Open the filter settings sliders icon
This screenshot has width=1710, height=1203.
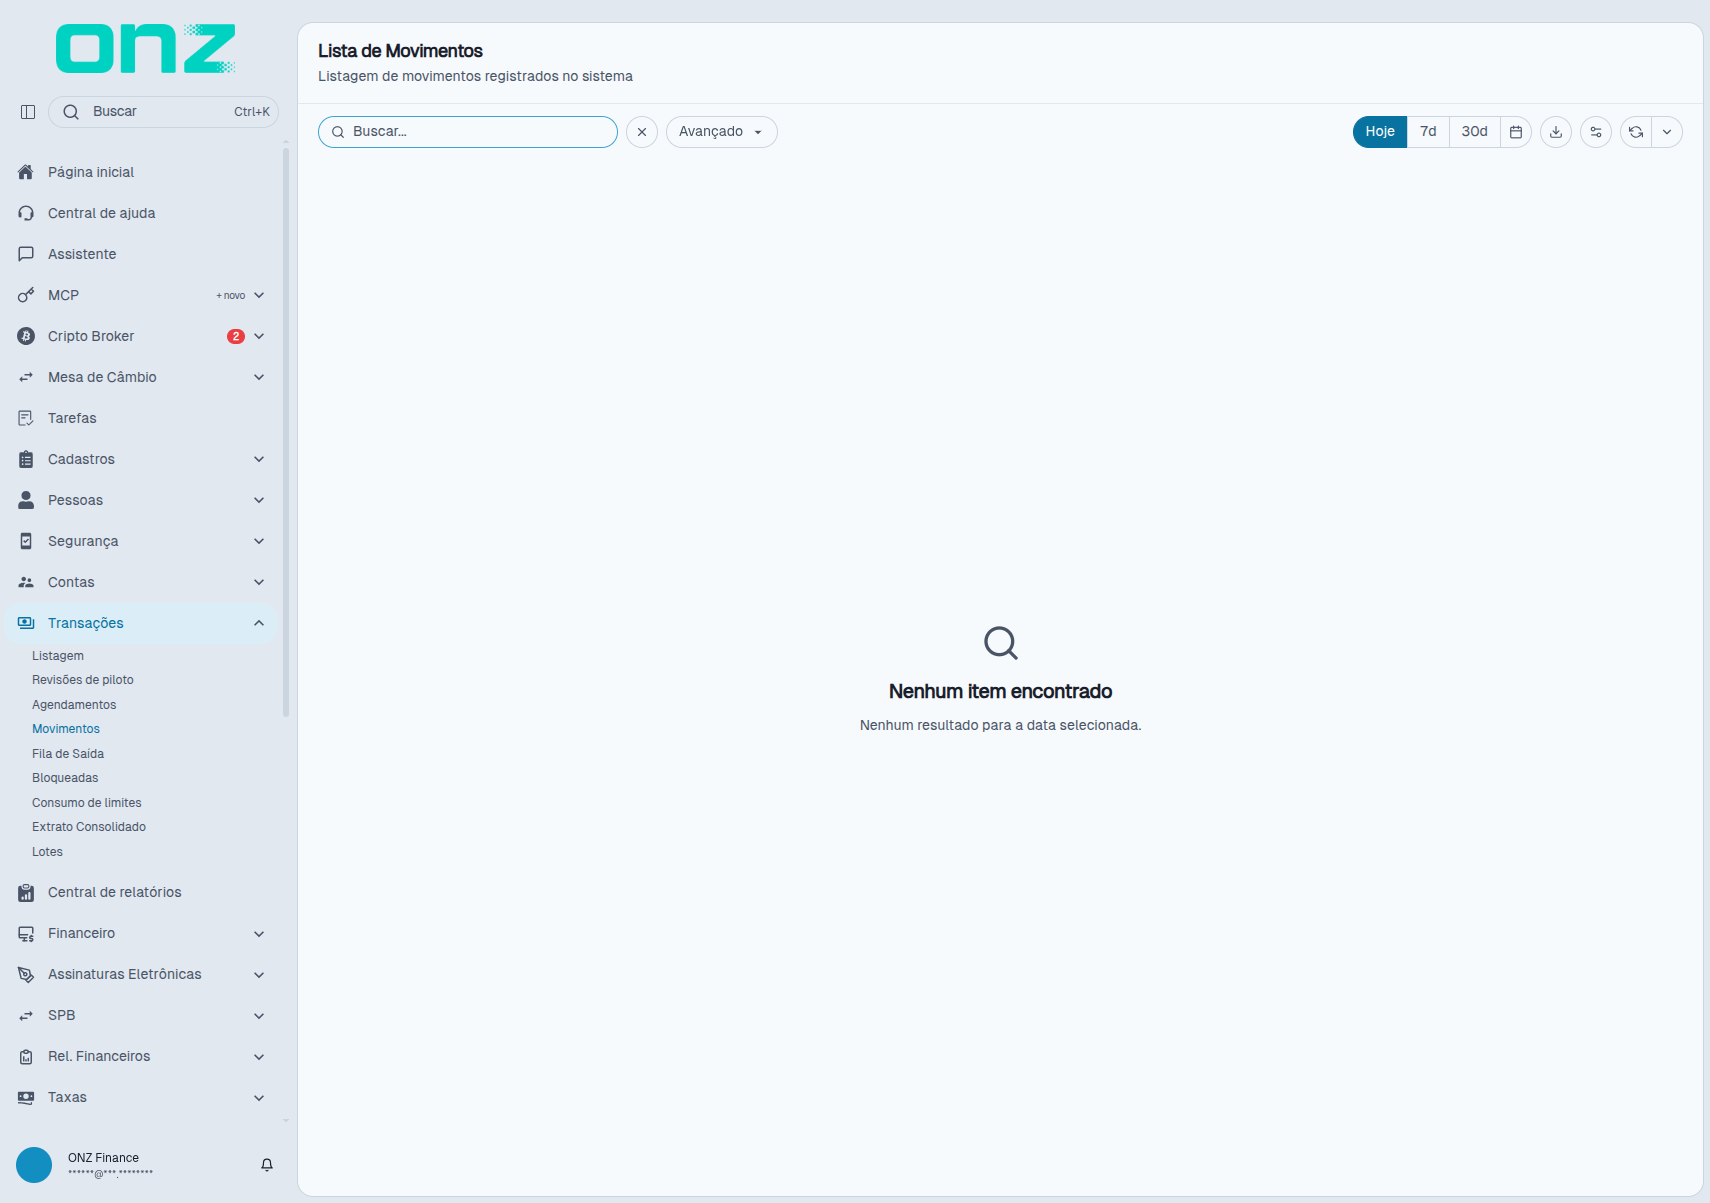[x=1596, y=132]
